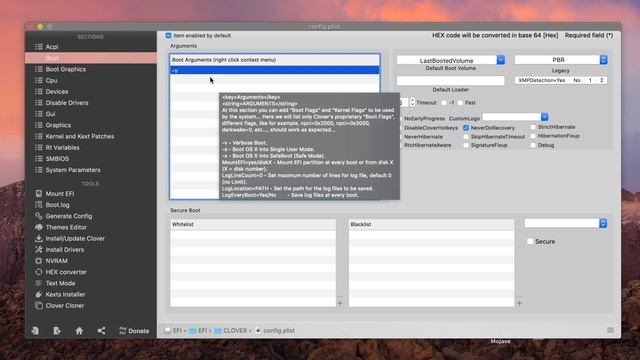Select the SMBIOS section
The image size is (640, 360).
pos(91,159)
